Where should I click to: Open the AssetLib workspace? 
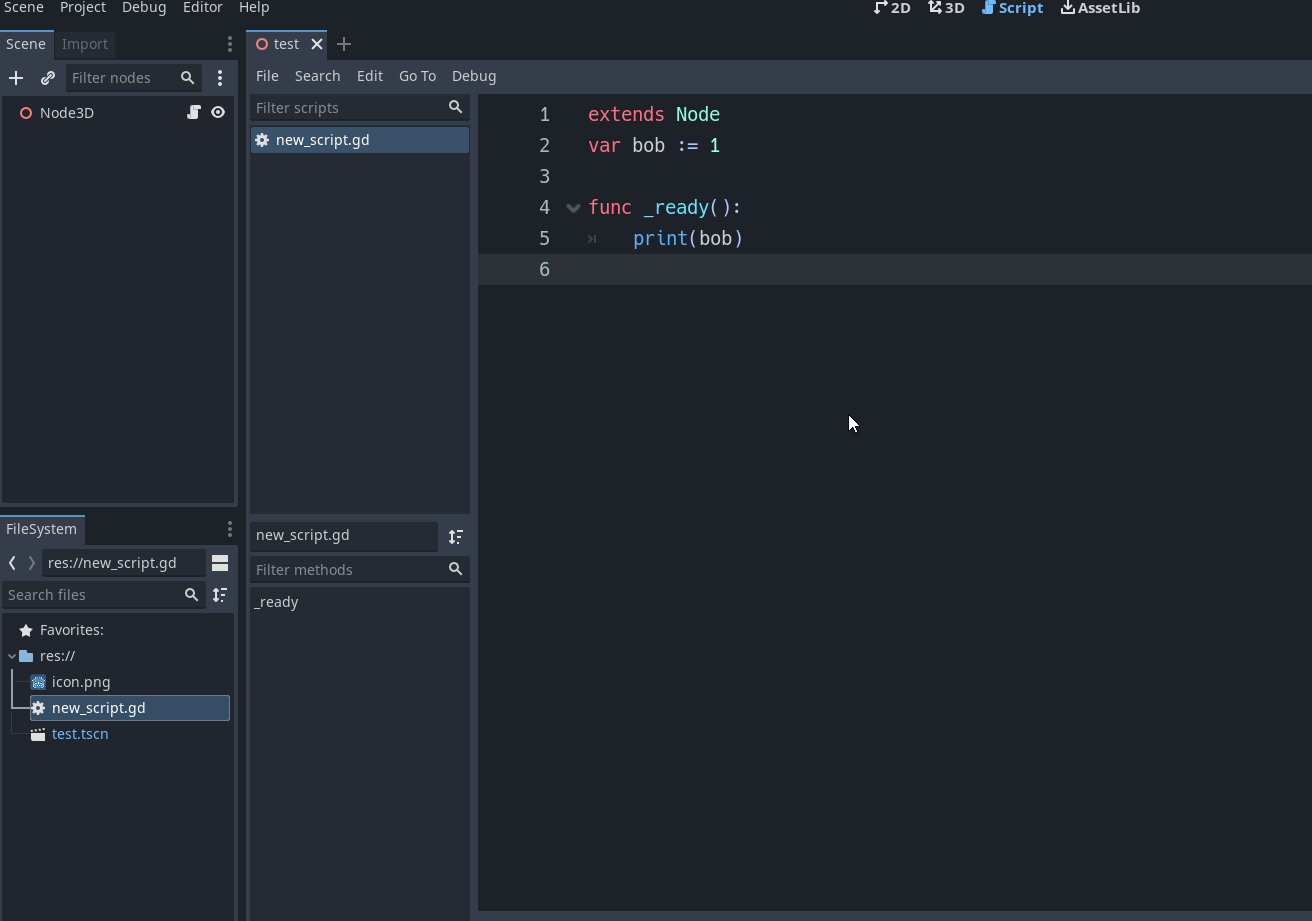[x=1100, y=8]
